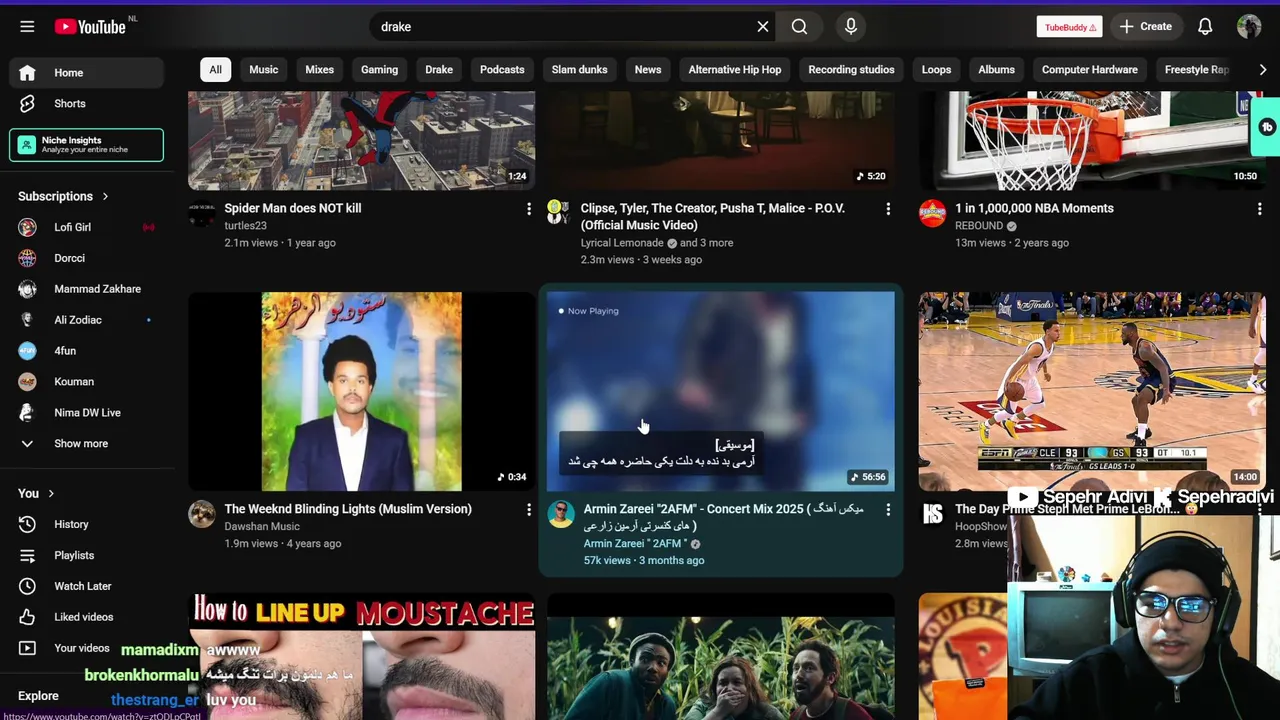Select the All filter chip
Screen dimensions: 1280x720
(x=215, y=69)
